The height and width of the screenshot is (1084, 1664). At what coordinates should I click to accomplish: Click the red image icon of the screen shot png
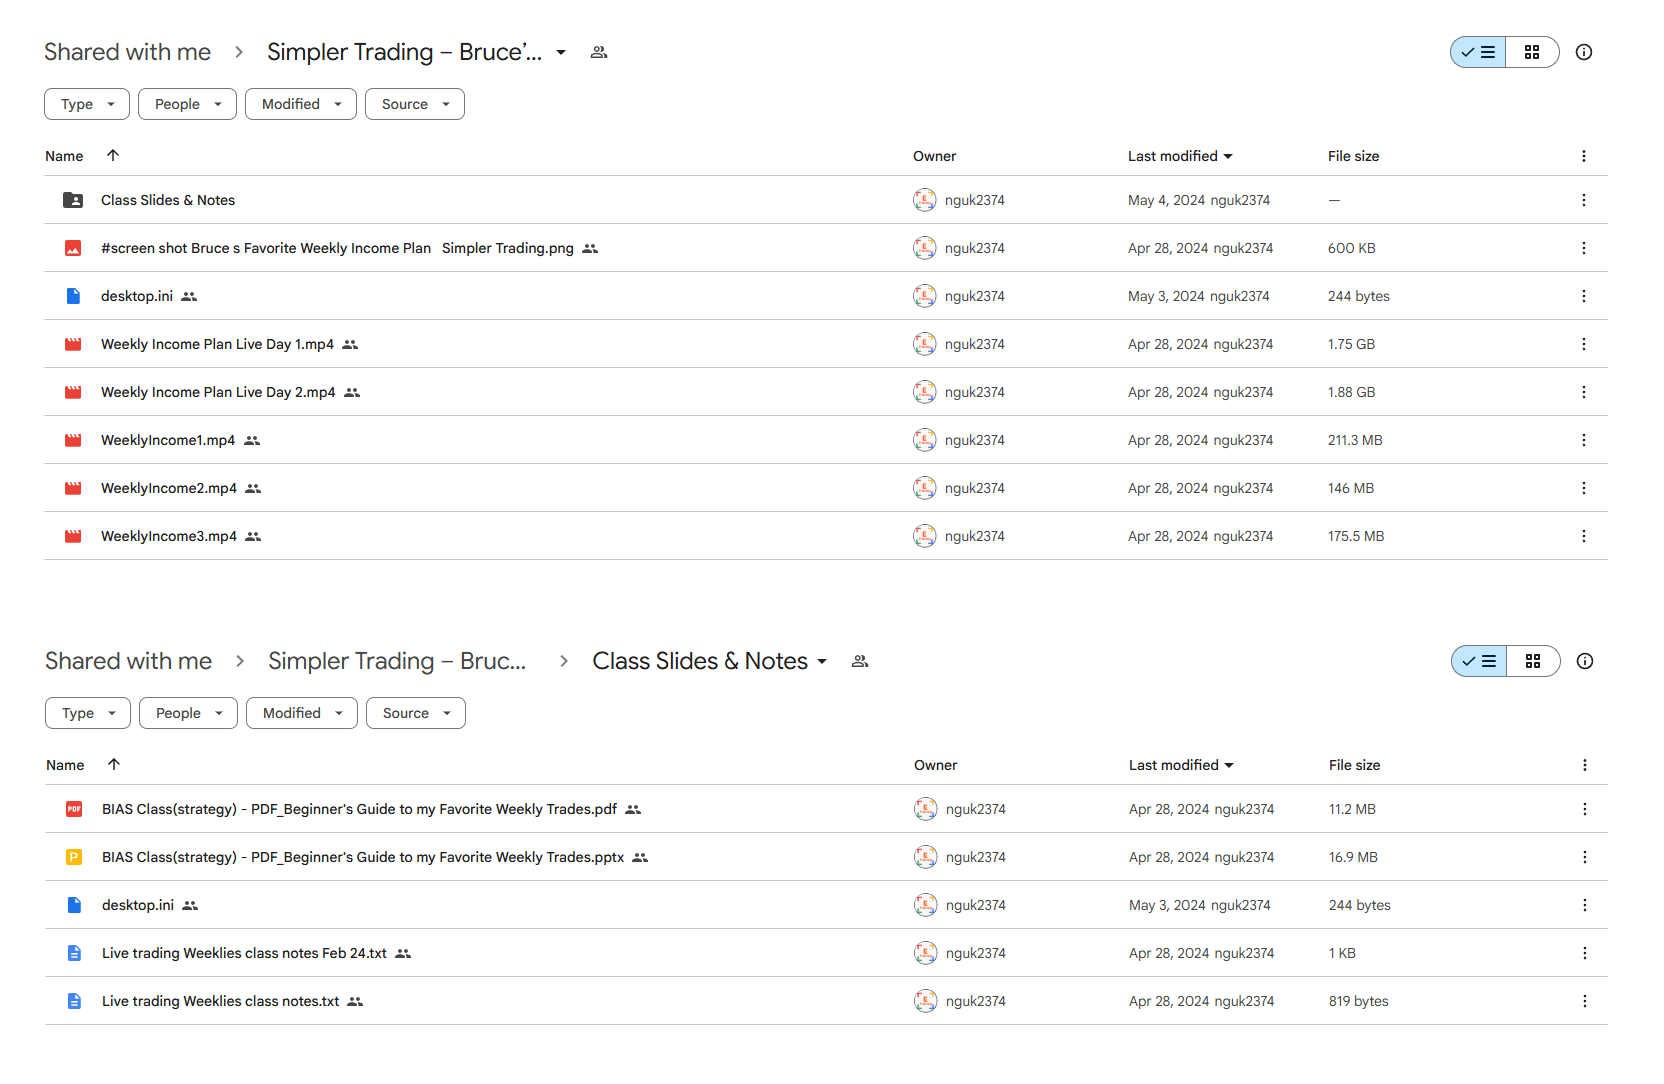(x=73, y=248)
